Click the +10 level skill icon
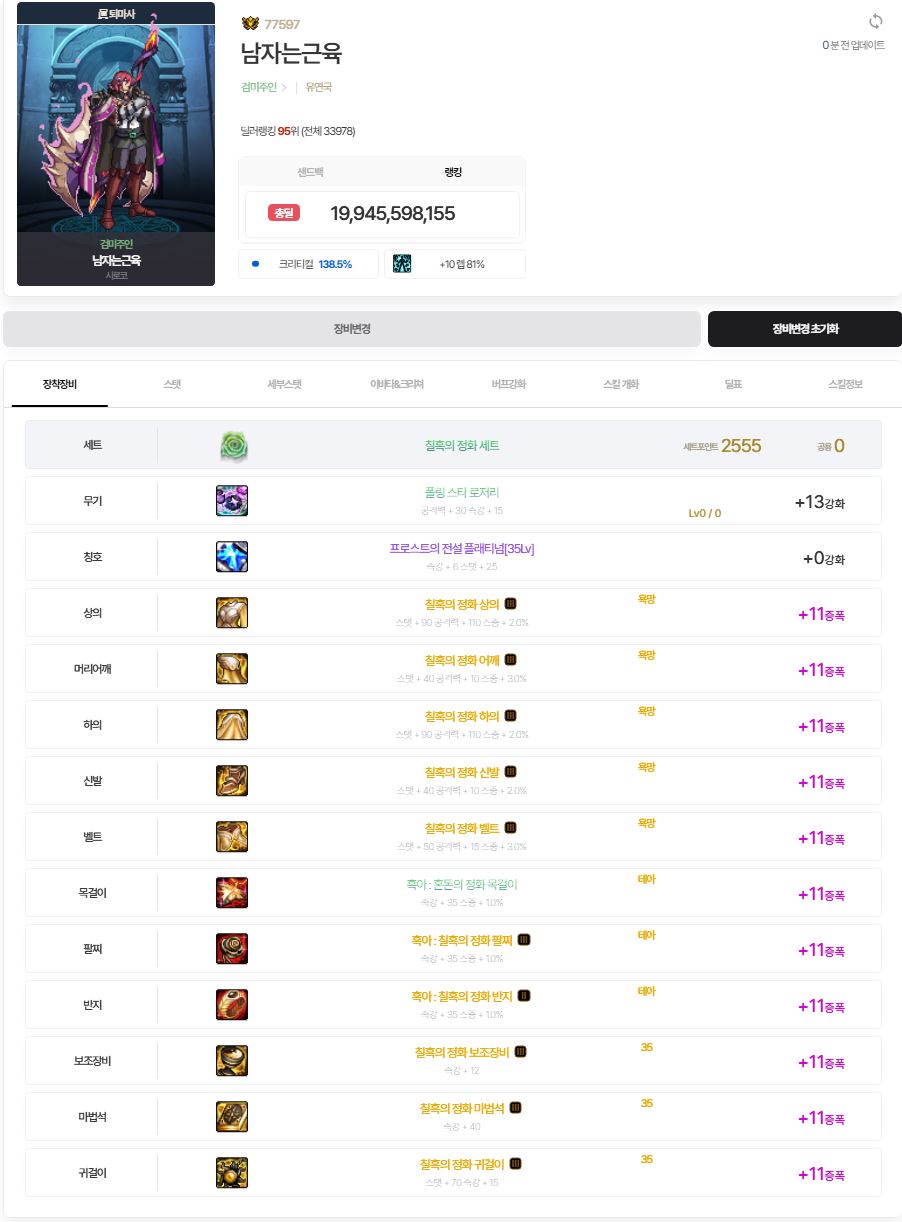Viewport: 902px width, 1222px height. coord(402,264)
